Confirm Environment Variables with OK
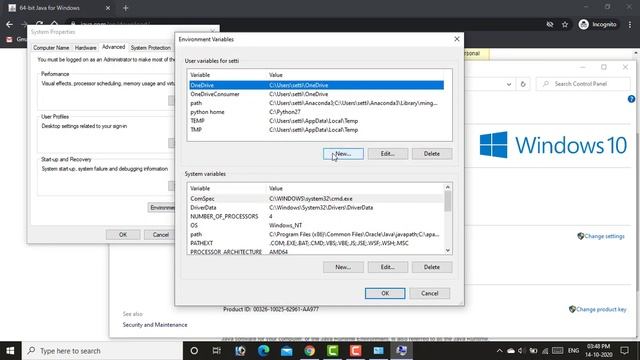The height and width of the screenshot is (360, 640). click(385, 293)
